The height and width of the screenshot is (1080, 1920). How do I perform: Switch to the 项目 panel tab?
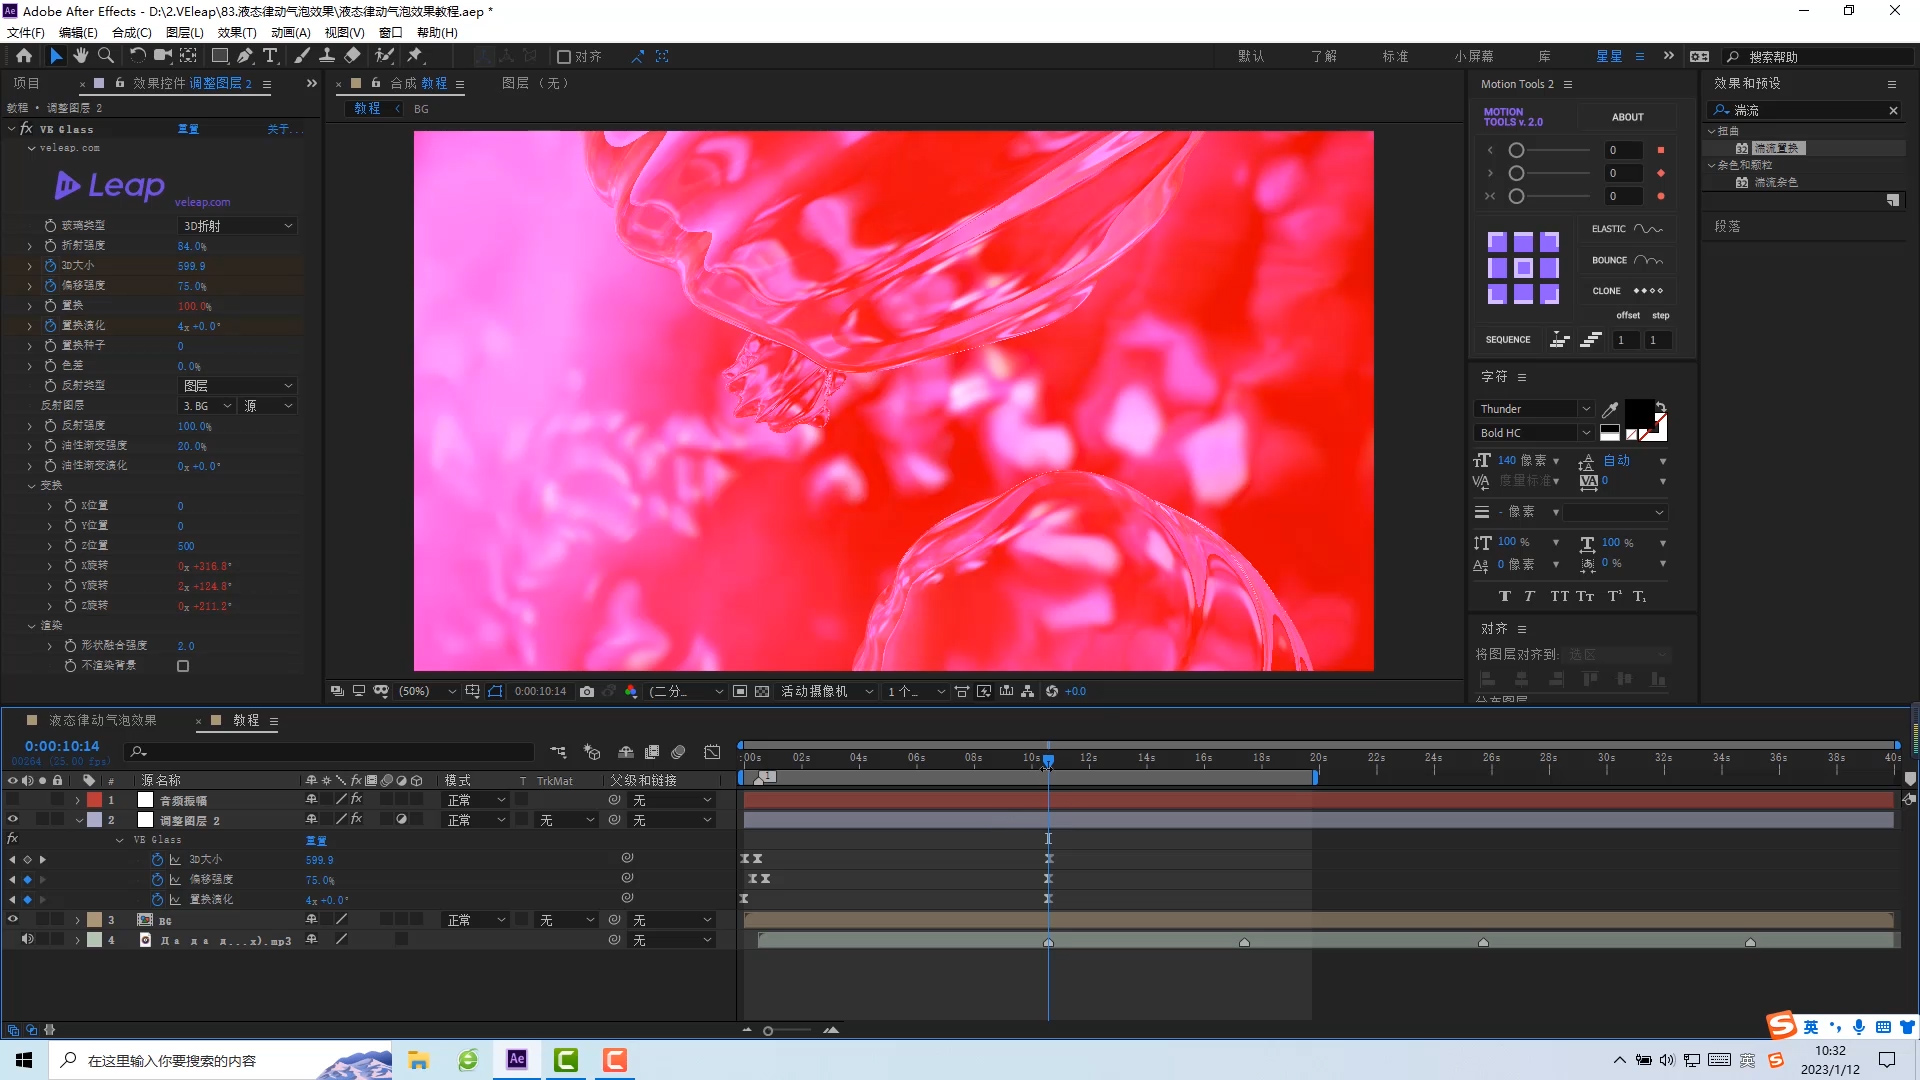coord(27,84)
